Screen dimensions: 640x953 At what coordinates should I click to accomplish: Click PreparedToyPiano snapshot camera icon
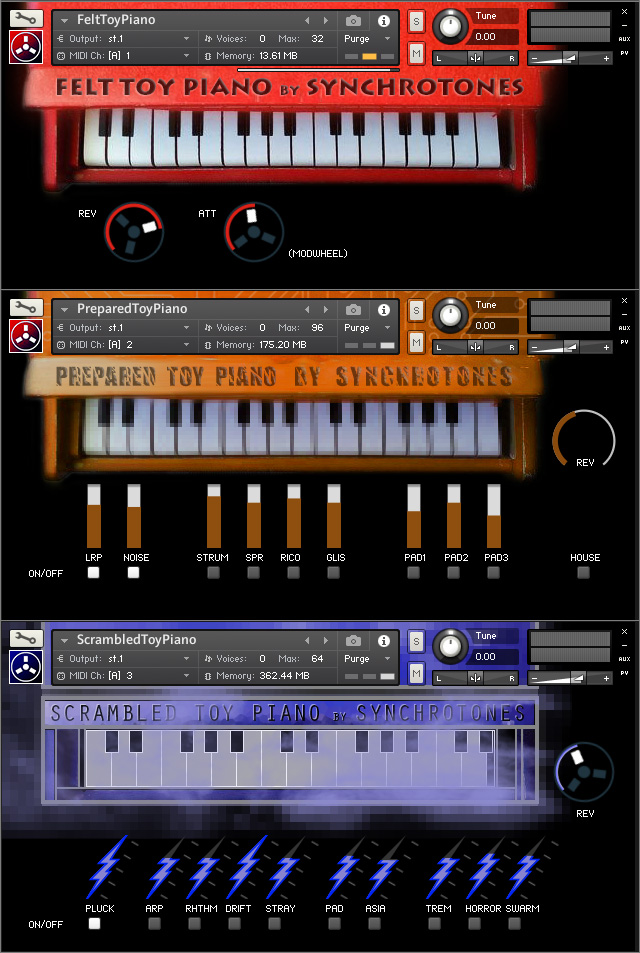click(x=353, y=310)
